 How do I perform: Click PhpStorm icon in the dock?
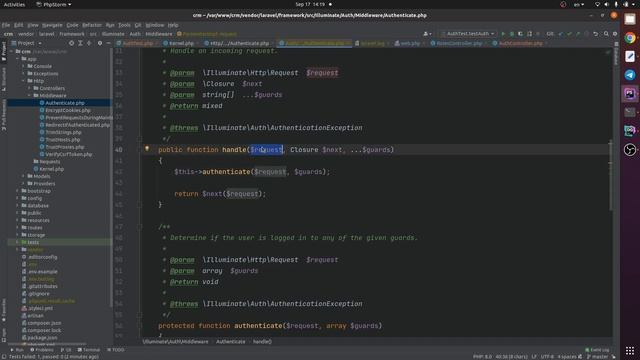coord(630,94)
